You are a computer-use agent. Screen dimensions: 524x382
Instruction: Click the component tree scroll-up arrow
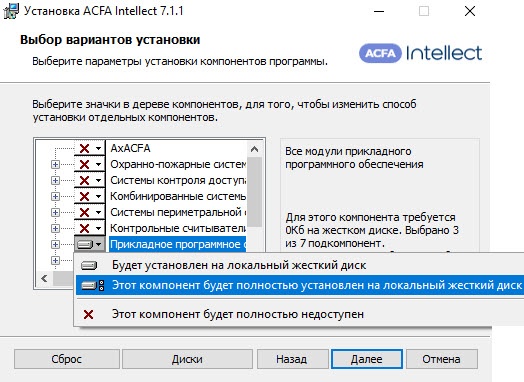[x=254, y=149]
